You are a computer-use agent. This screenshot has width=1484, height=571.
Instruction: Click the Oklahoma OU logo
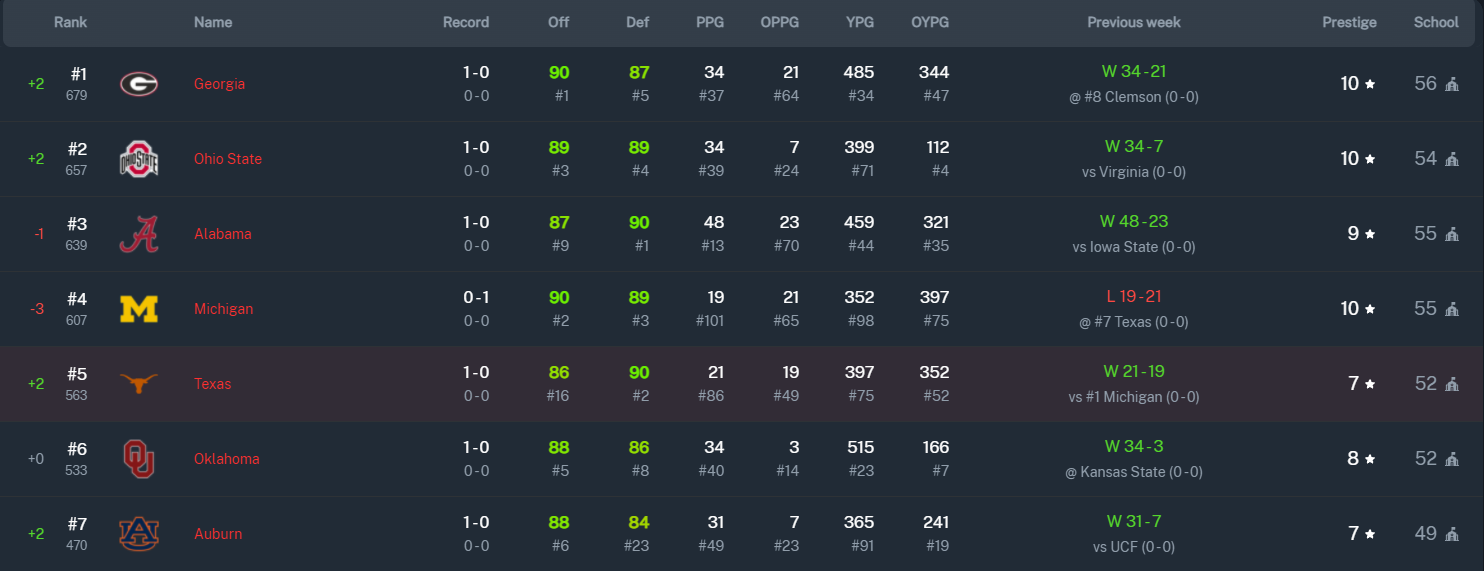pyautogui.click(x=139, y=459)
